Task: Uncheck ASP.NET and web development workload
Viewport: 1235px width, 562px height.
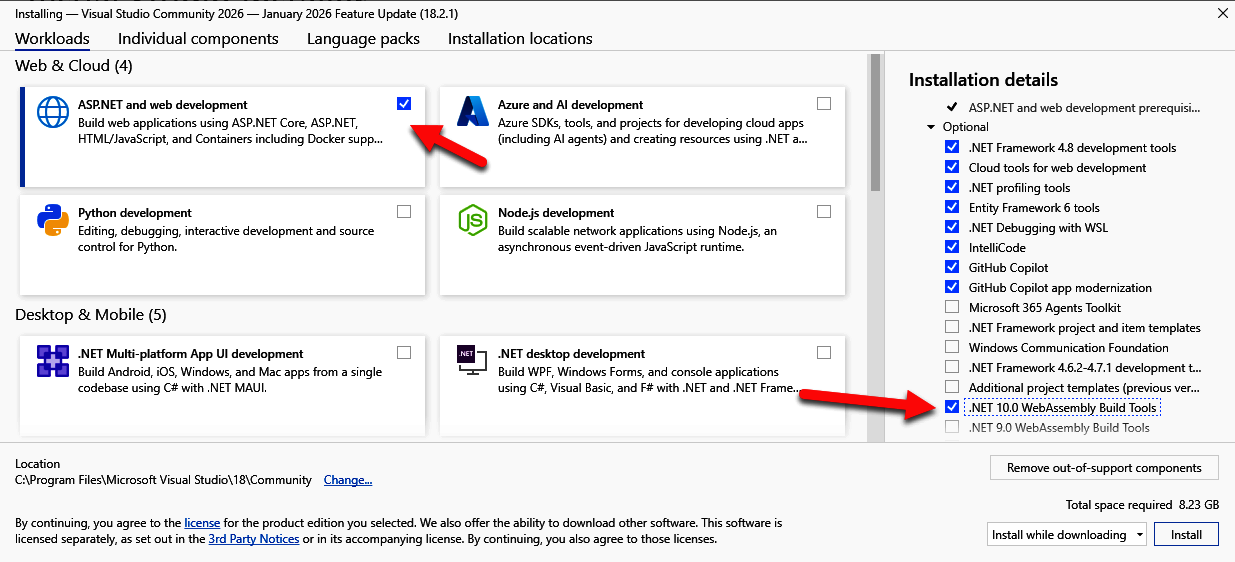Action: click(x=404, y=103)
